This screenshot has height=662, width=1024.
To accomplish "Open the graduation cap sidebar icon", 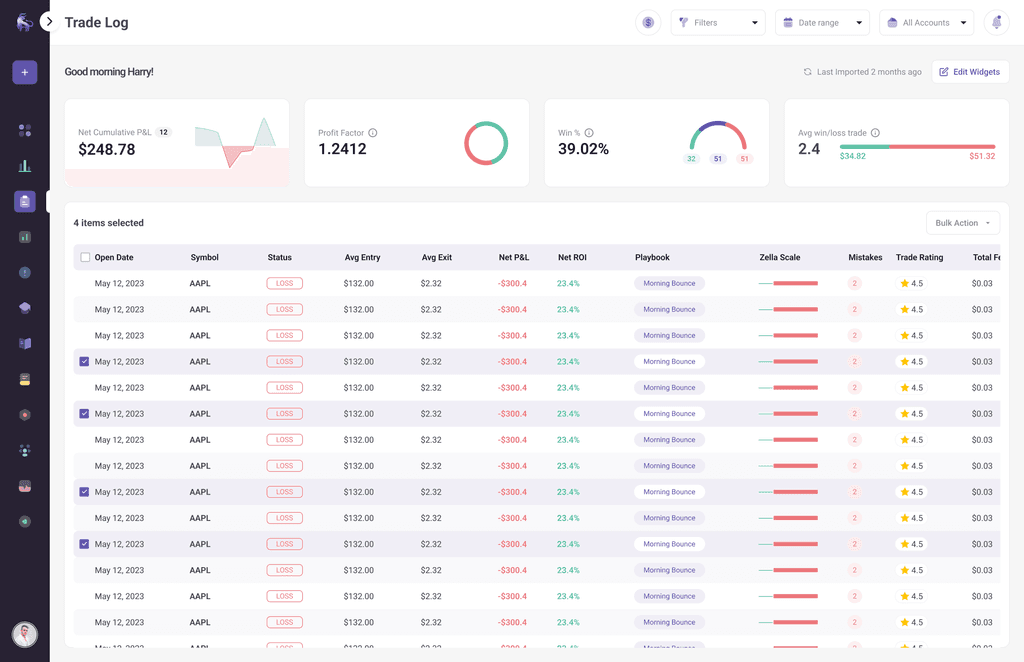I will tap(25, 307).
